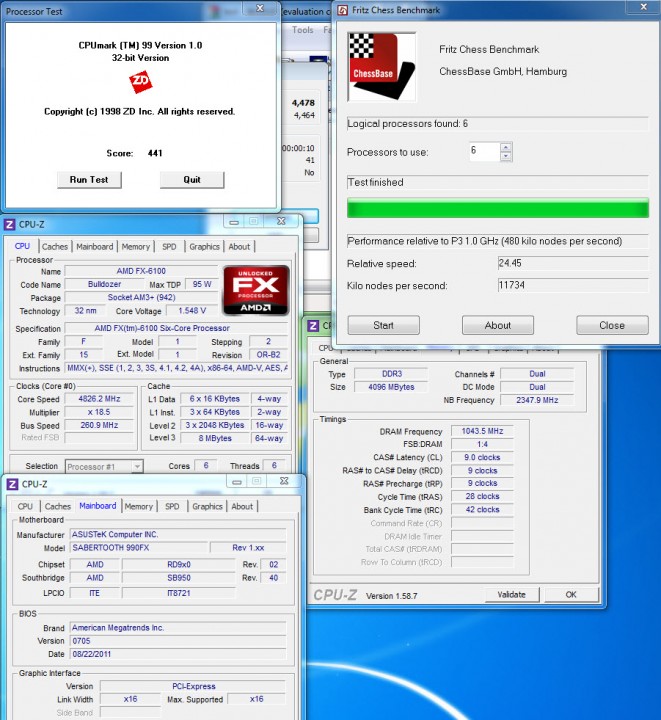Click the CPU-Z title icon of top CPU-Z window
Viewport: 661px width, 720px height.
9,225
